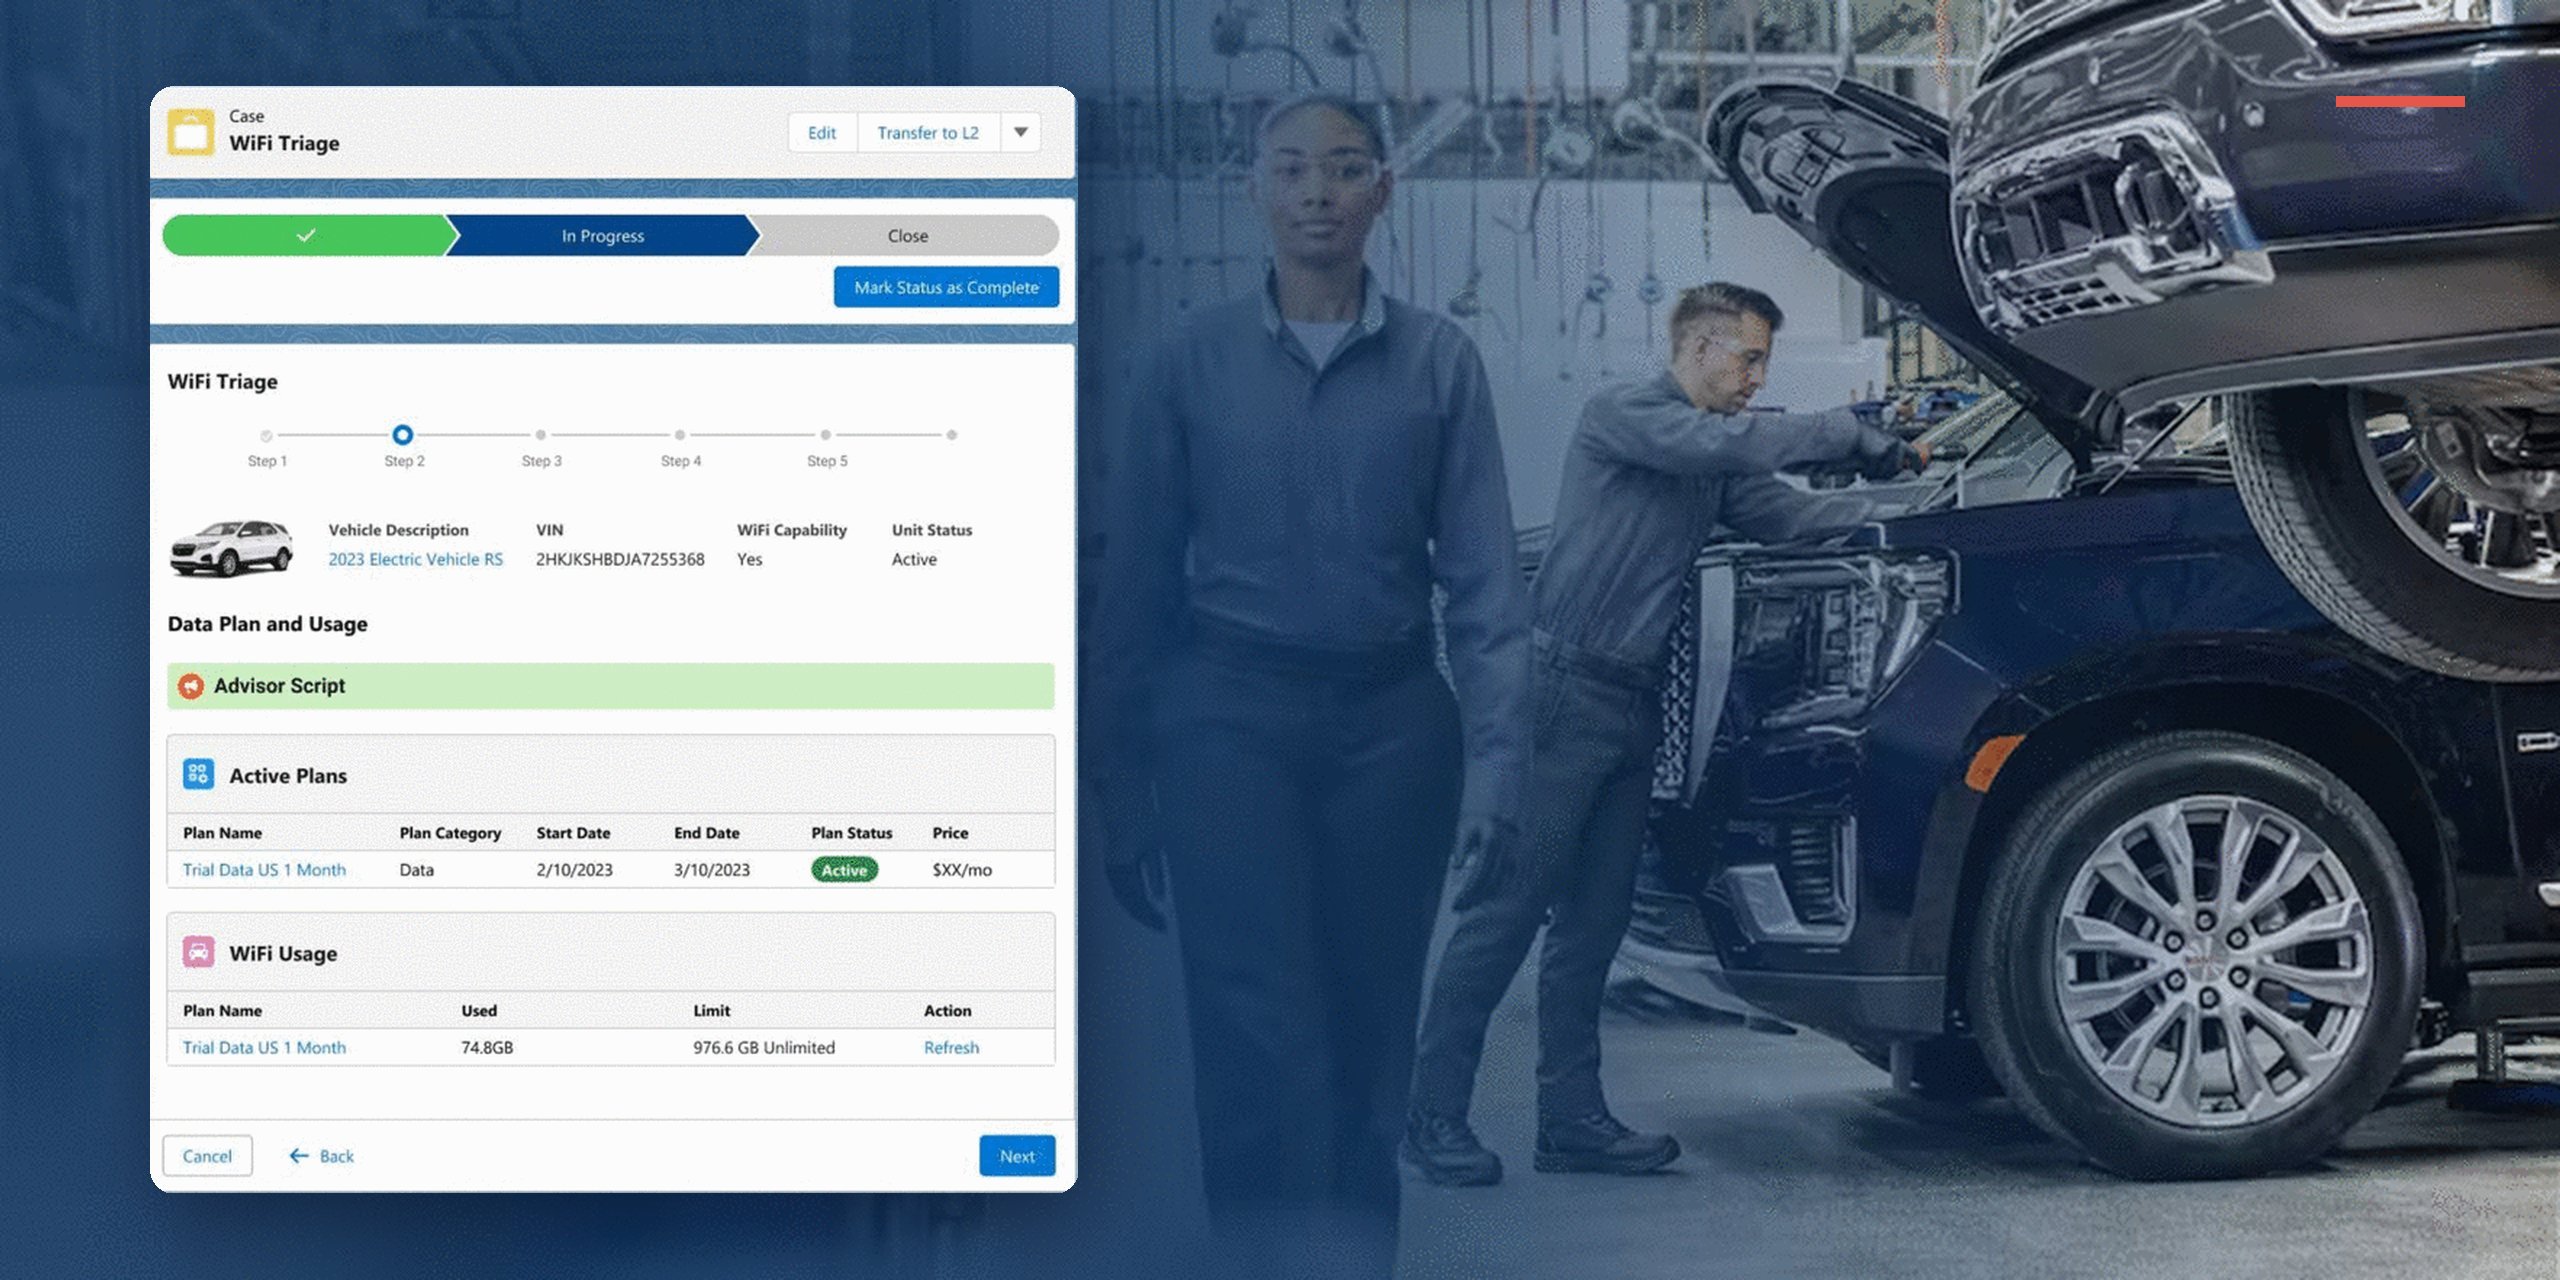
Task: Click the Edit button
Action: pos(822,132)
